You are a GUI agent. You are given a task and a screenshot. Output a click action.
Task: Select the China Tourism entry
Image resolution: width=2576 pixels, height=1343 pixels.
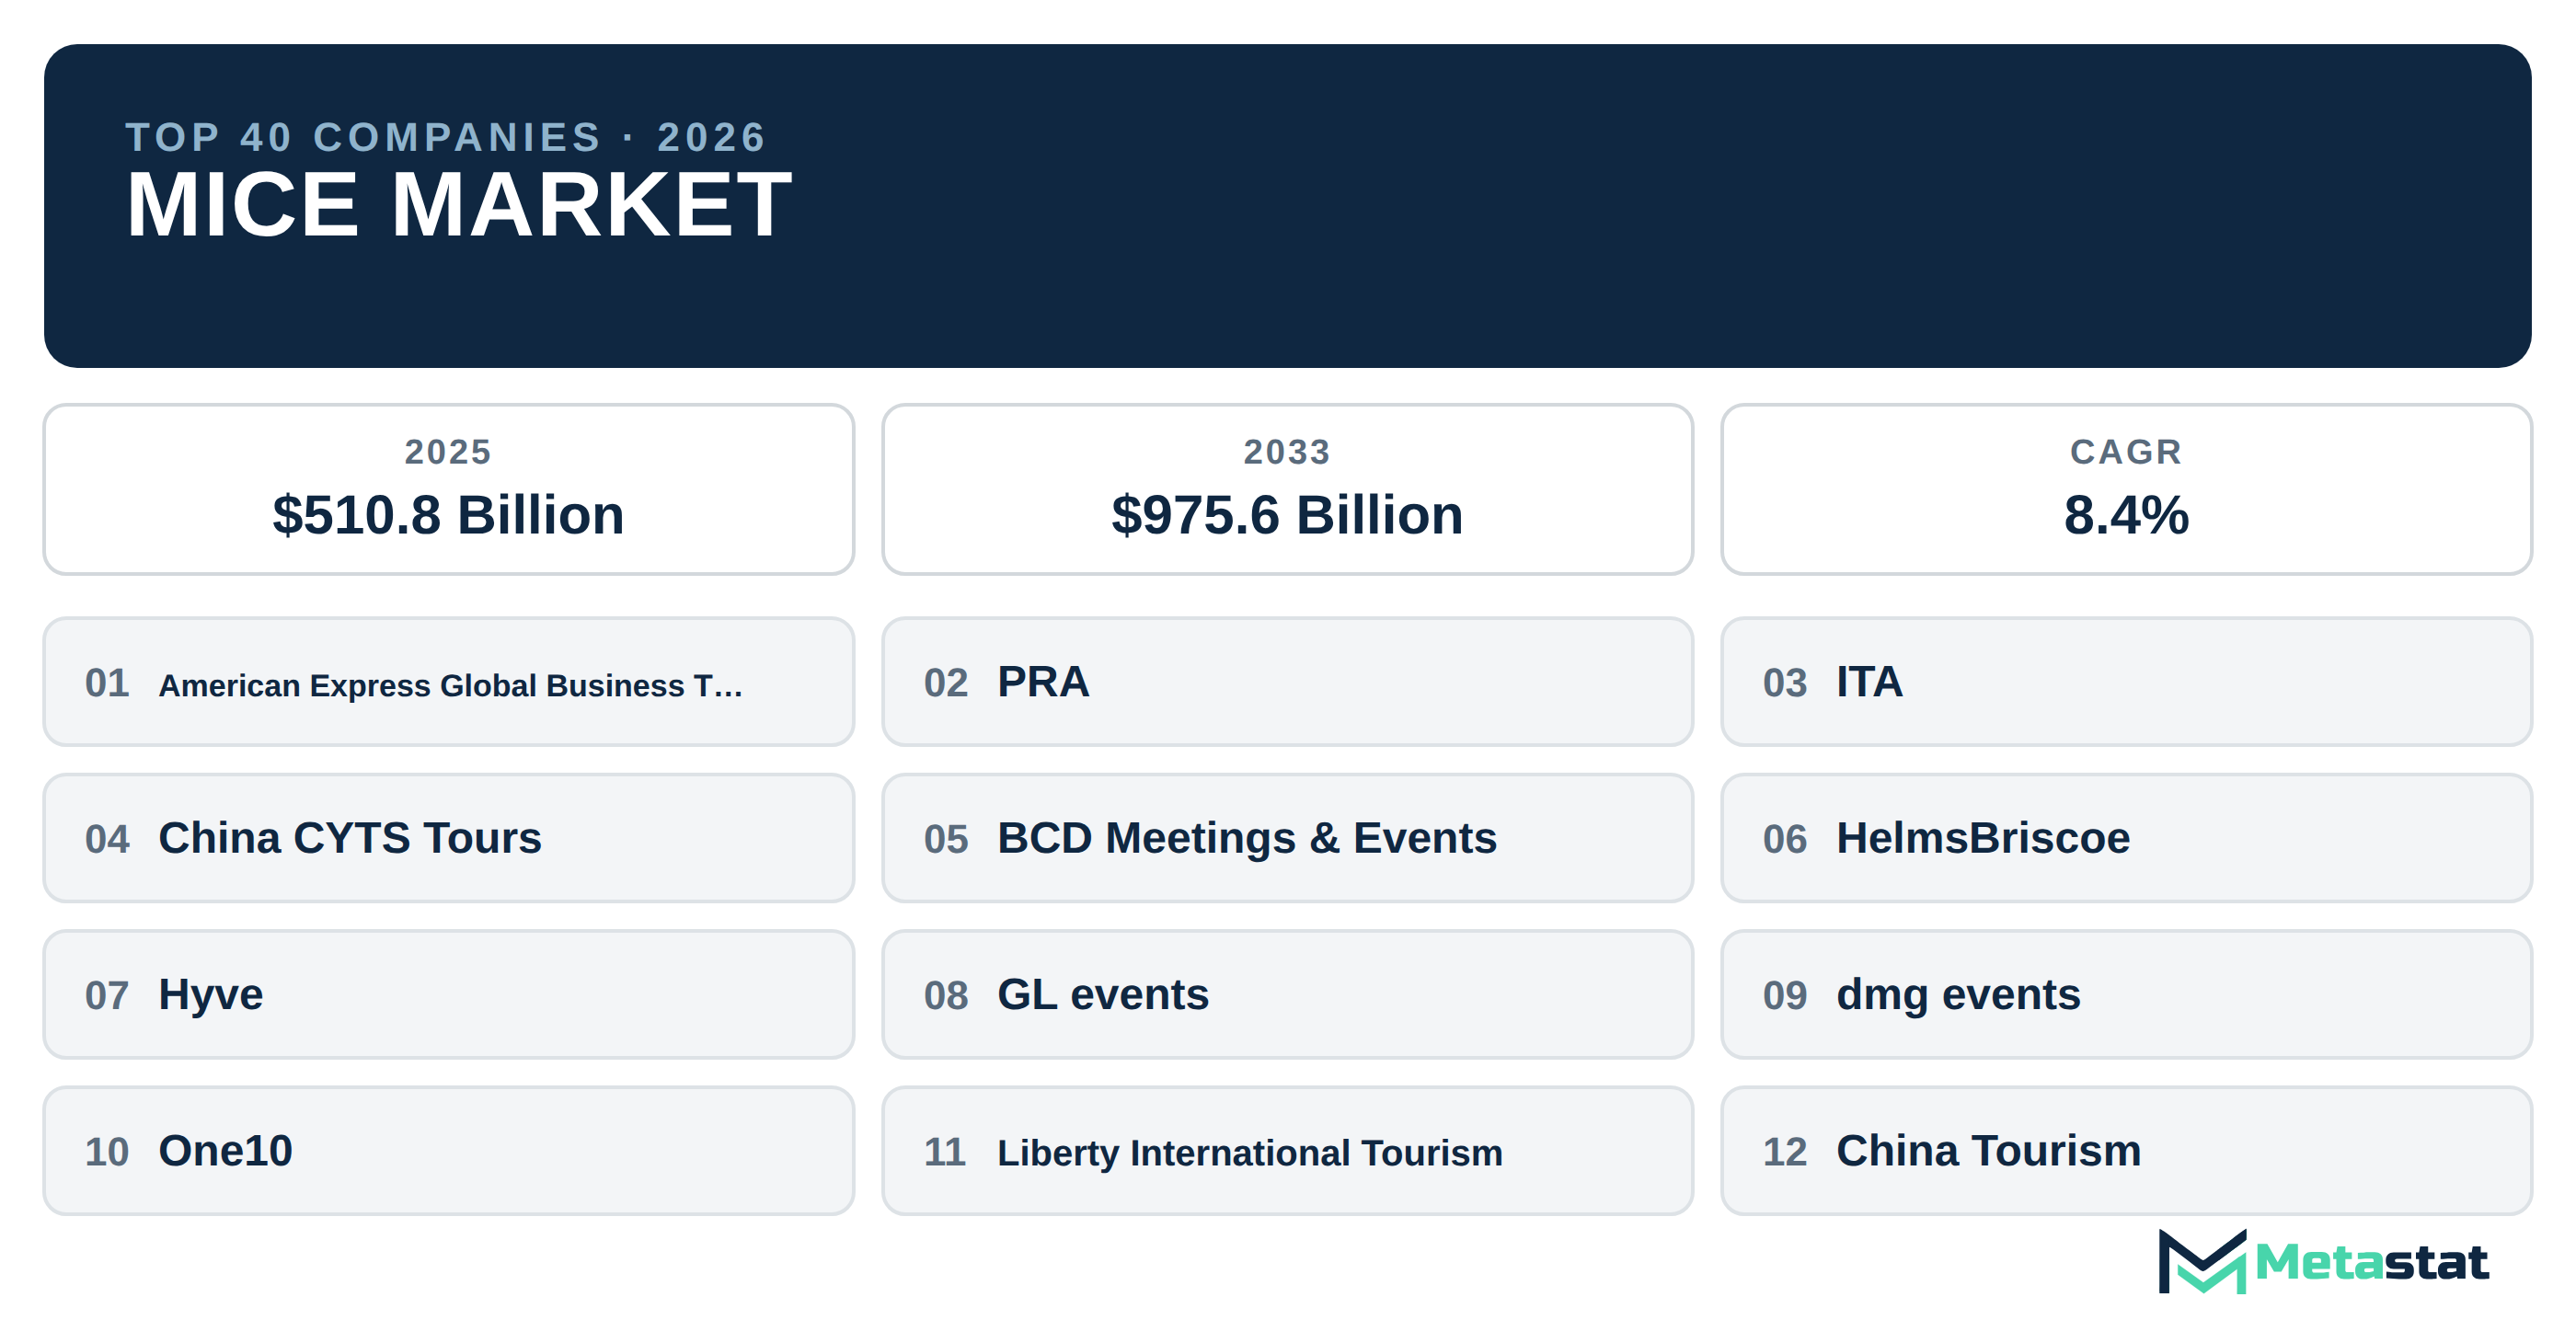[x=2126, y=1151]
